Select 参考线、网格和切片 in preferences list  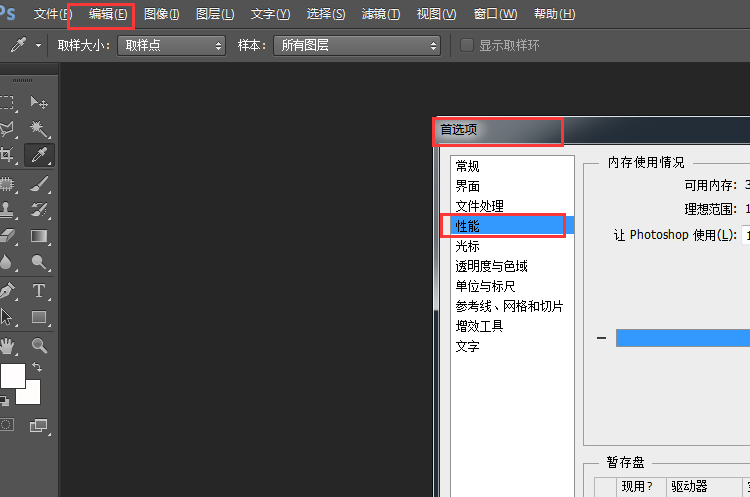pyautogui.click(x=512, y=306)
